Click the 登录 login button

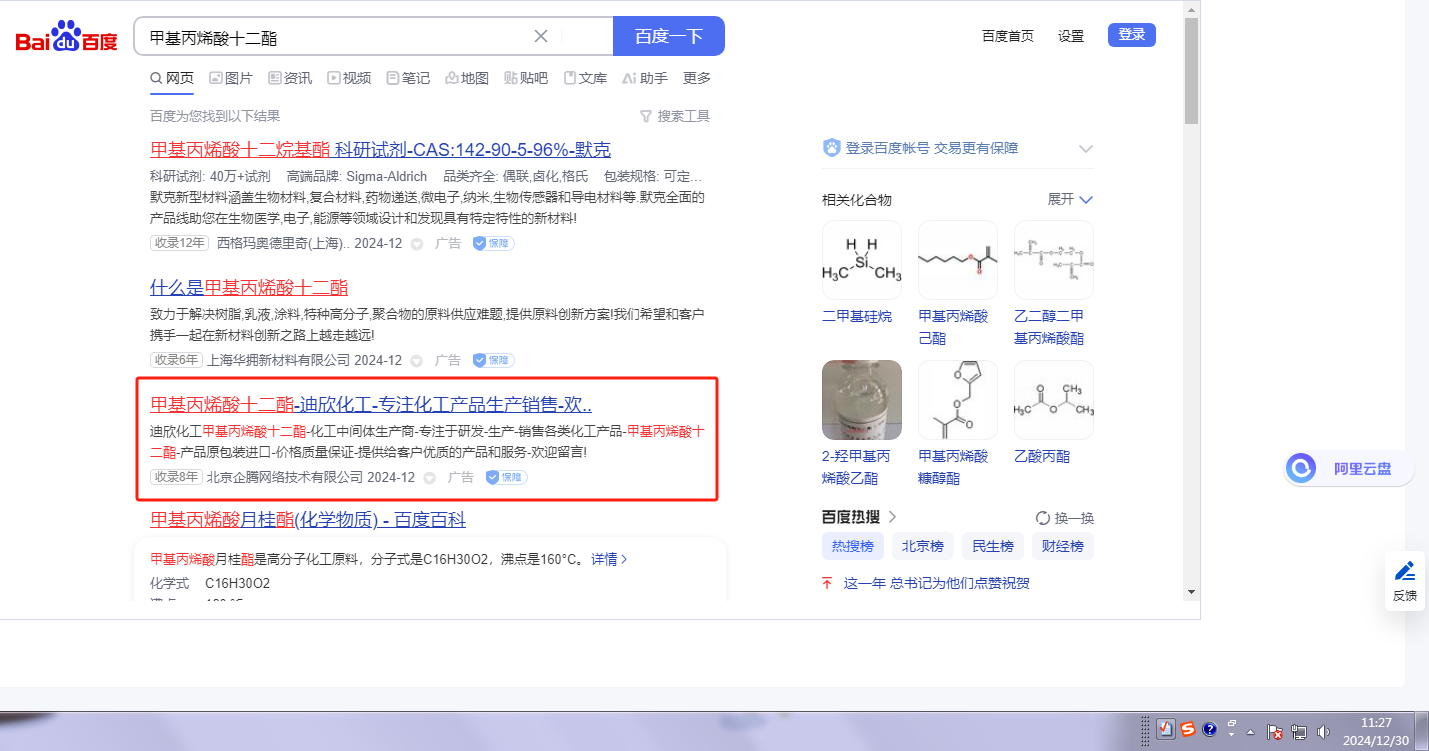(x=1131, y=35)
